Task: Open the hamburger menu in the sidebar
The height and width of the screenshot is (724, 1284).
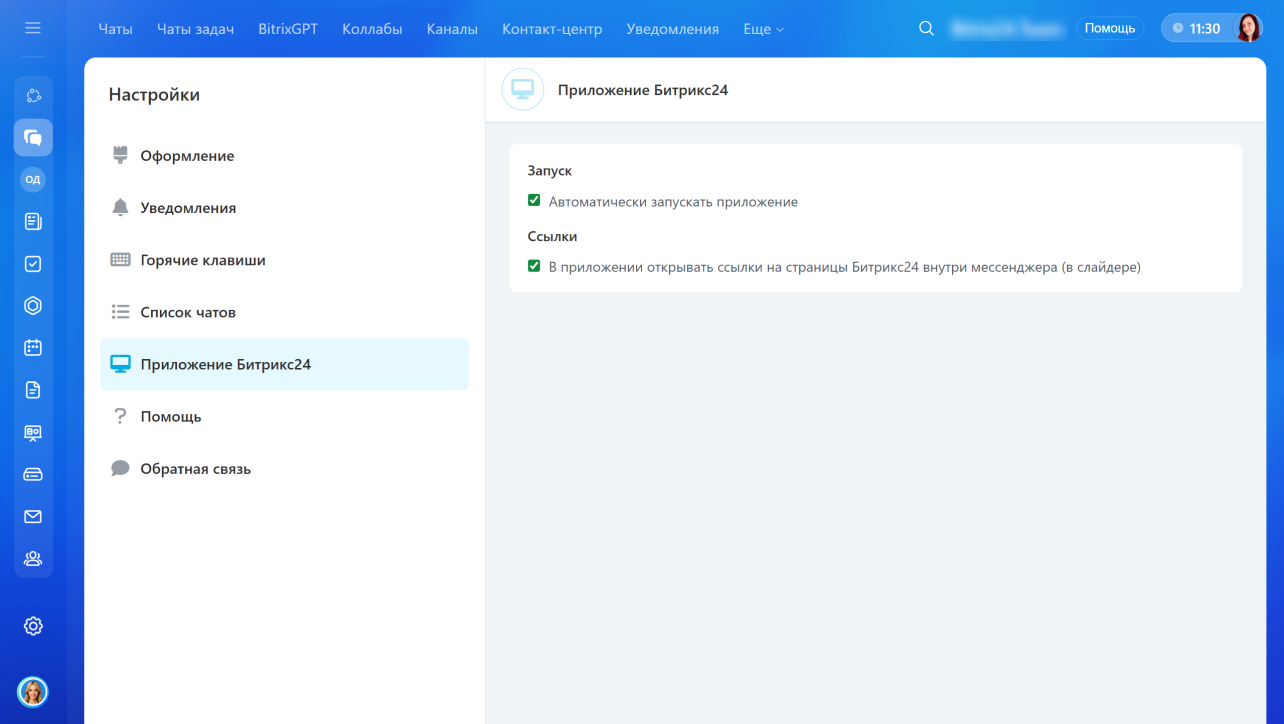Action: pyautogui.click(x=33, y=28)
